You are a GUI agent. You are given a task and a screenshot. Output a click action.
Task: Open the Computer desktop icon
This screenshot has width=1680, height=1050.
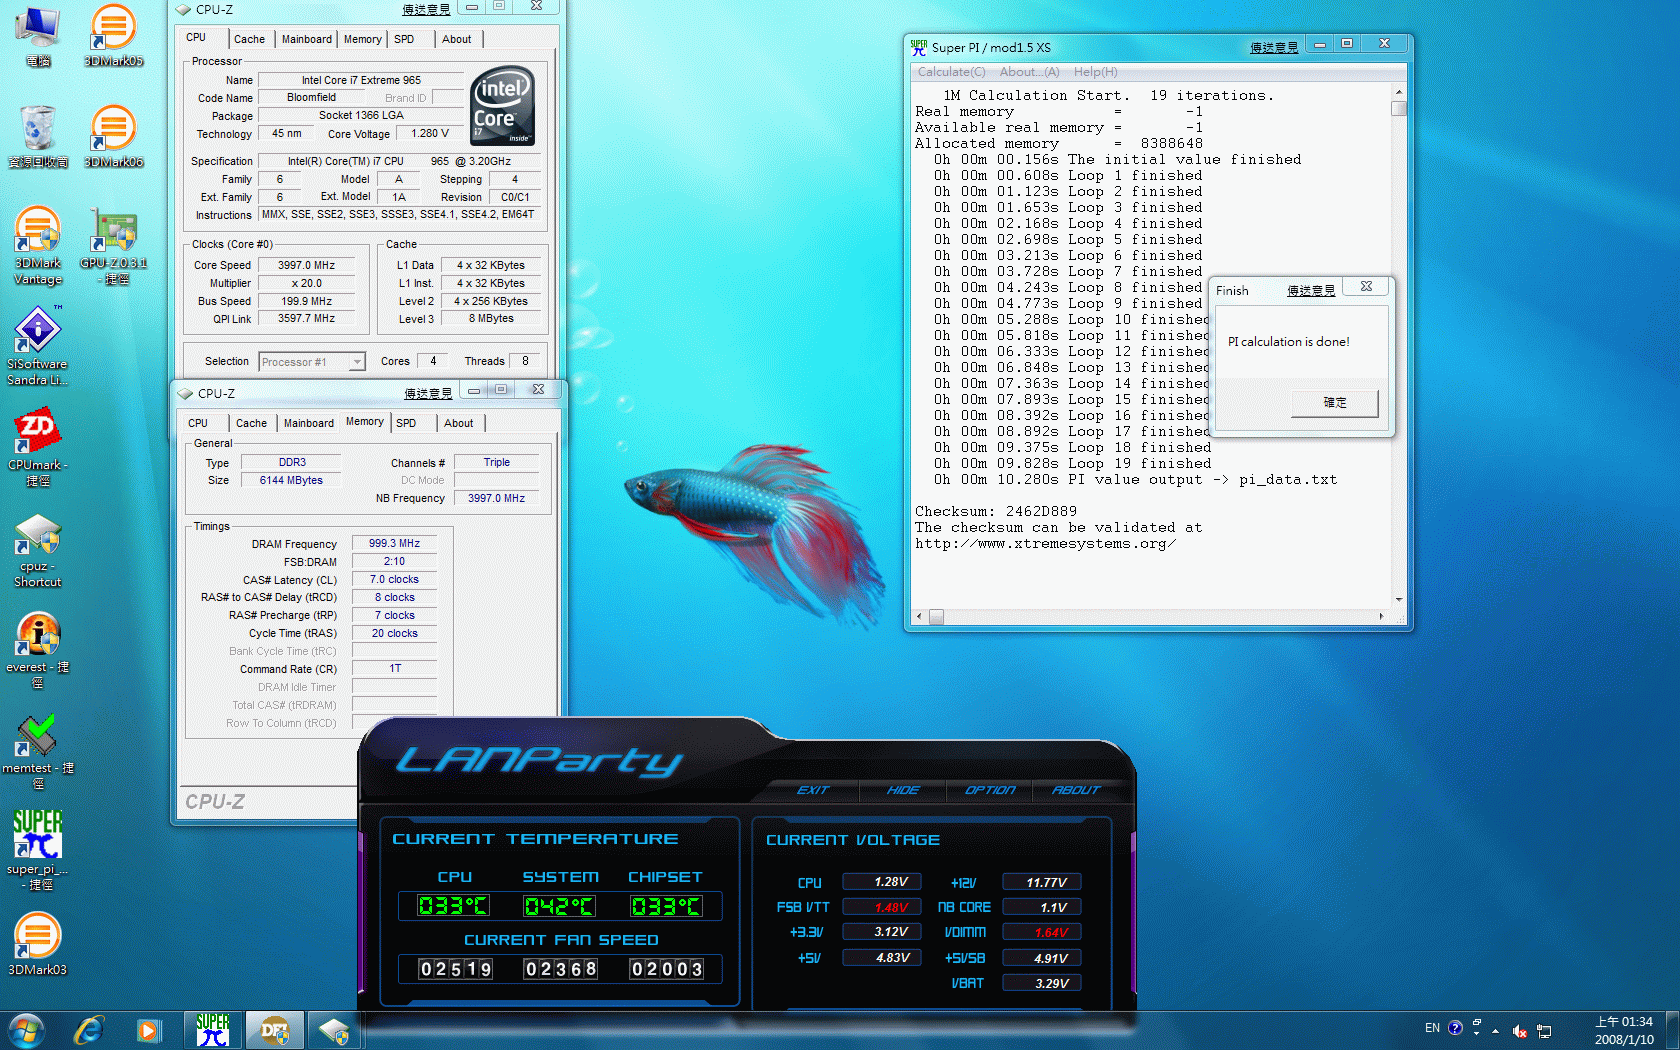click(x=38, y=36)
